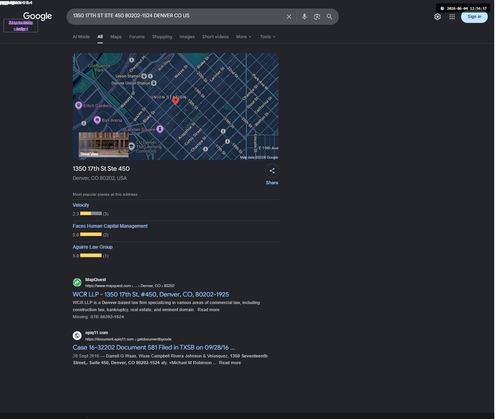
Task: Click Ball Arena map marker
Action: pyautogui.click(x=97, y=120)
